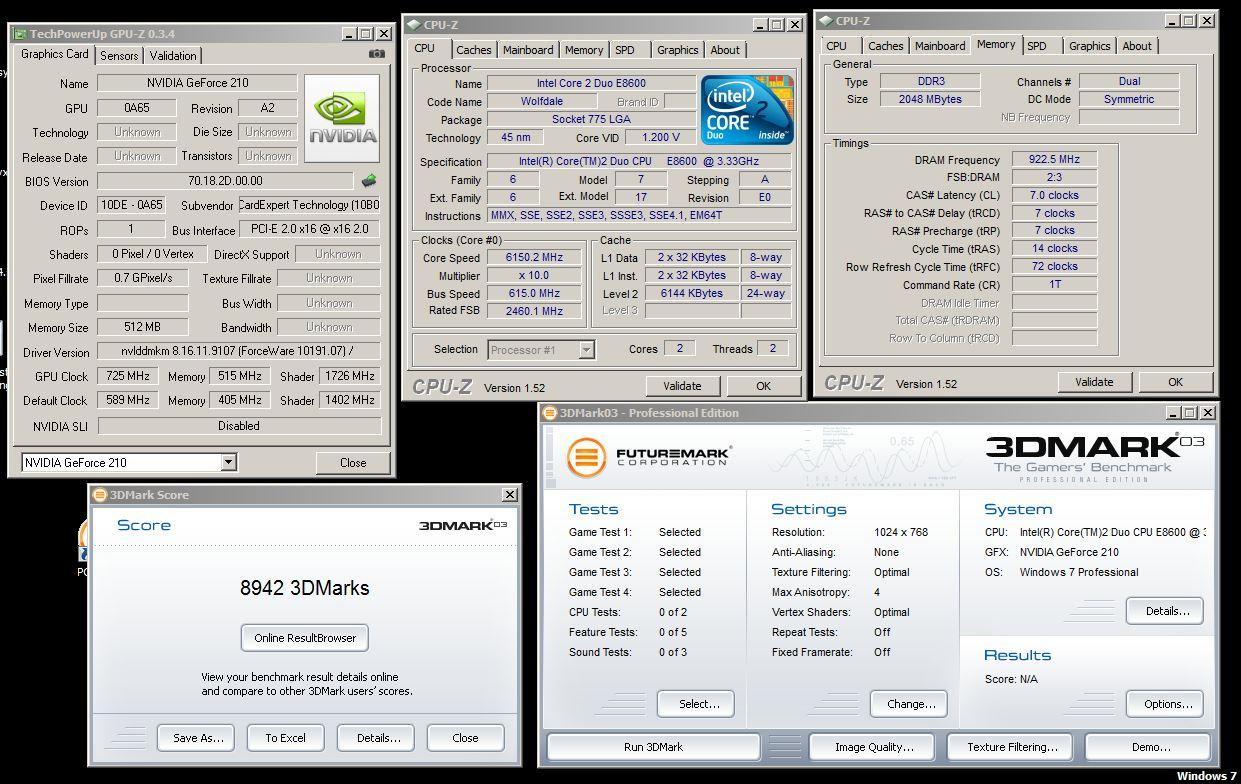The image size is (1241, 784).
Task: Click the GPU-Z camera screenshot icon
Action: [x=376, y=54]
